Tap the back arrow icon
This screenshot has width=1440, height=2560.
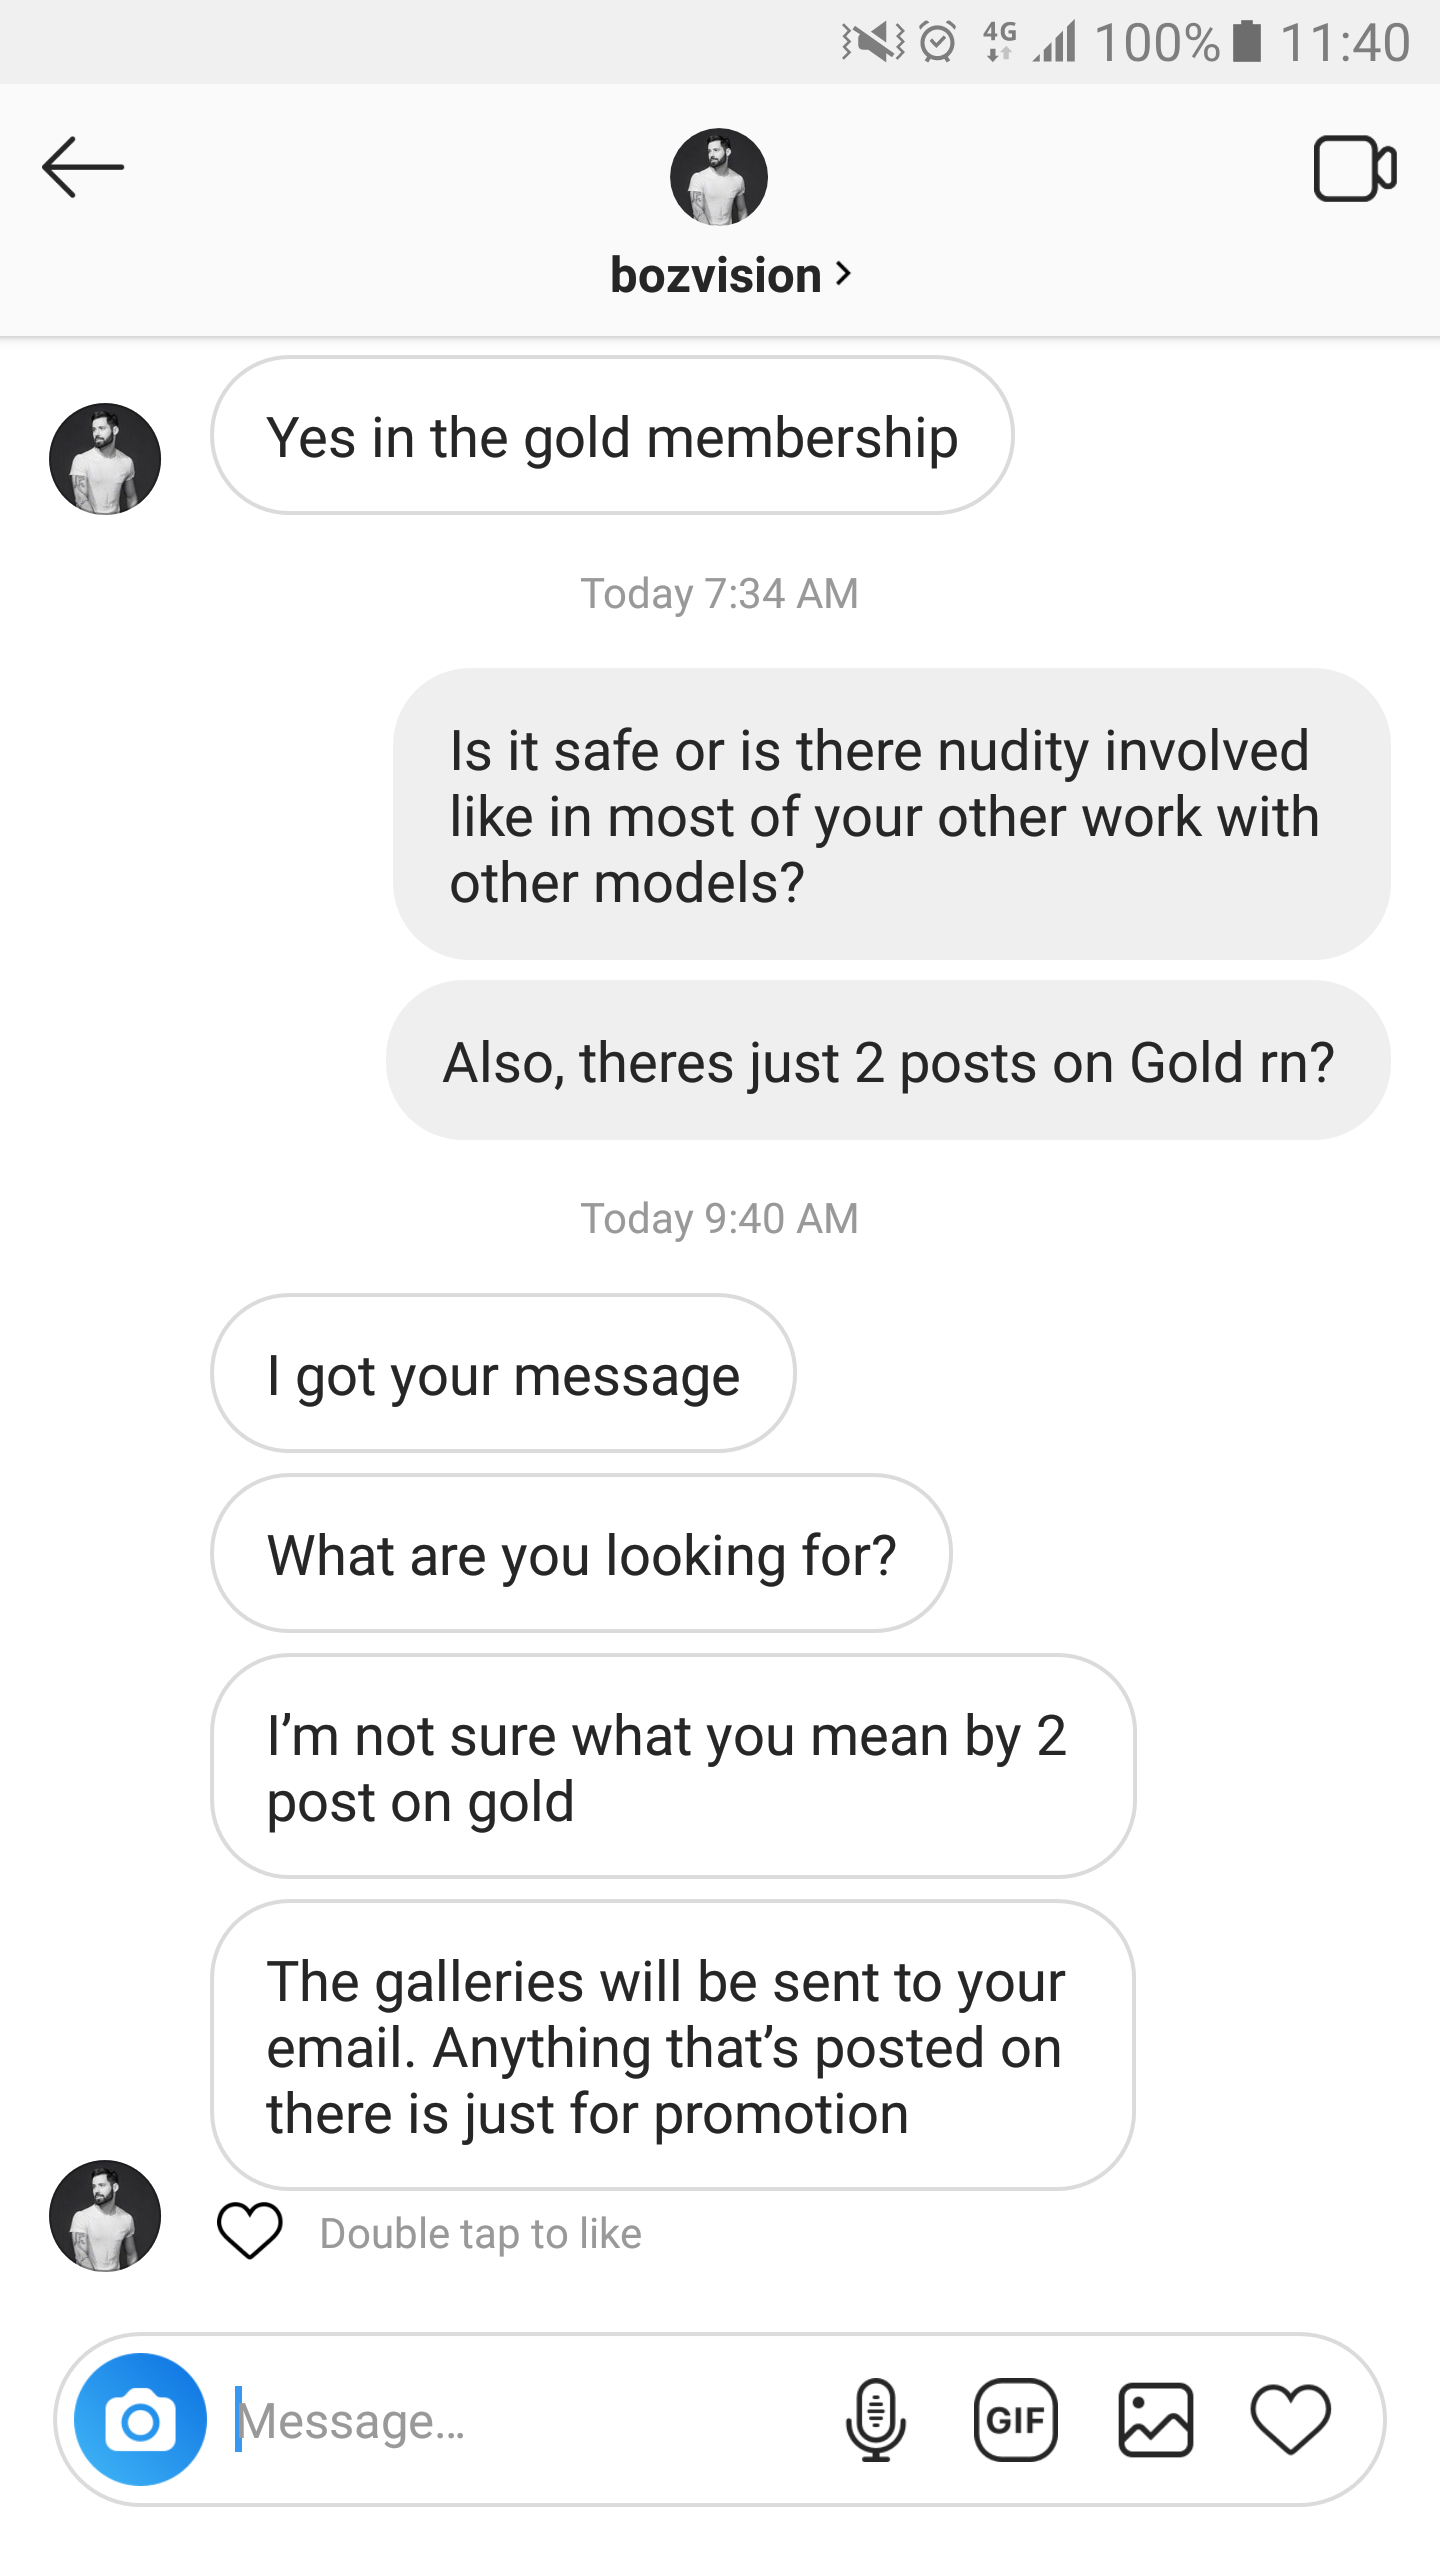click(x=83, y=167)
